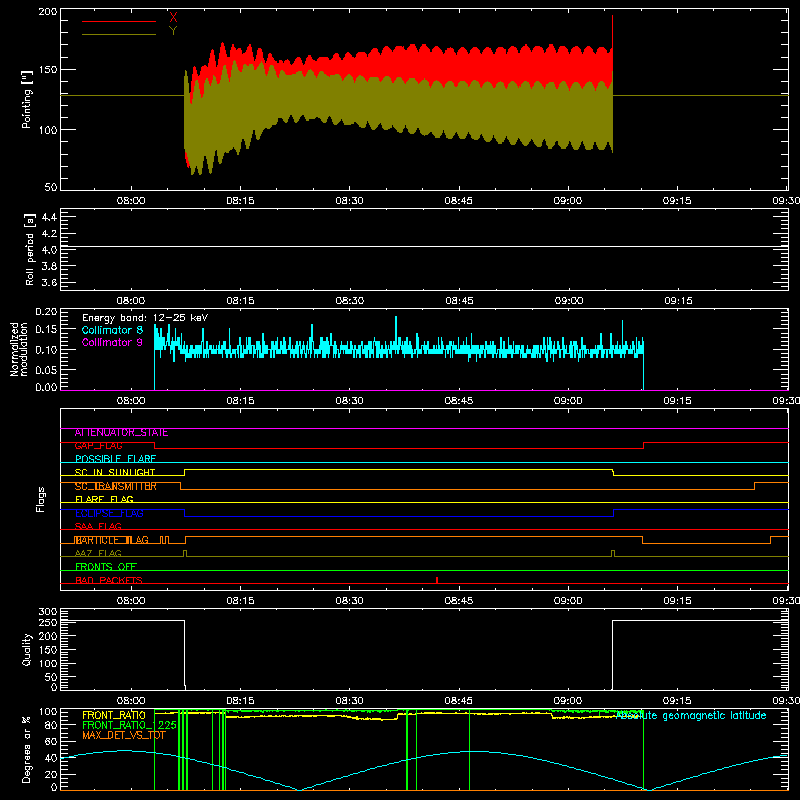
Task: Select the SC_TRANSMITTER flag label
Action: point(115,486)
